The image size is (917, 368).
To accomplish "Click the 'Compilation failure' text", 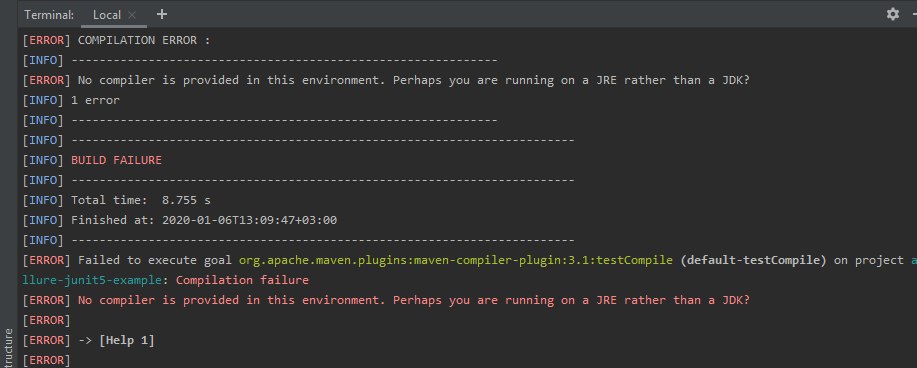I will 242,280.
